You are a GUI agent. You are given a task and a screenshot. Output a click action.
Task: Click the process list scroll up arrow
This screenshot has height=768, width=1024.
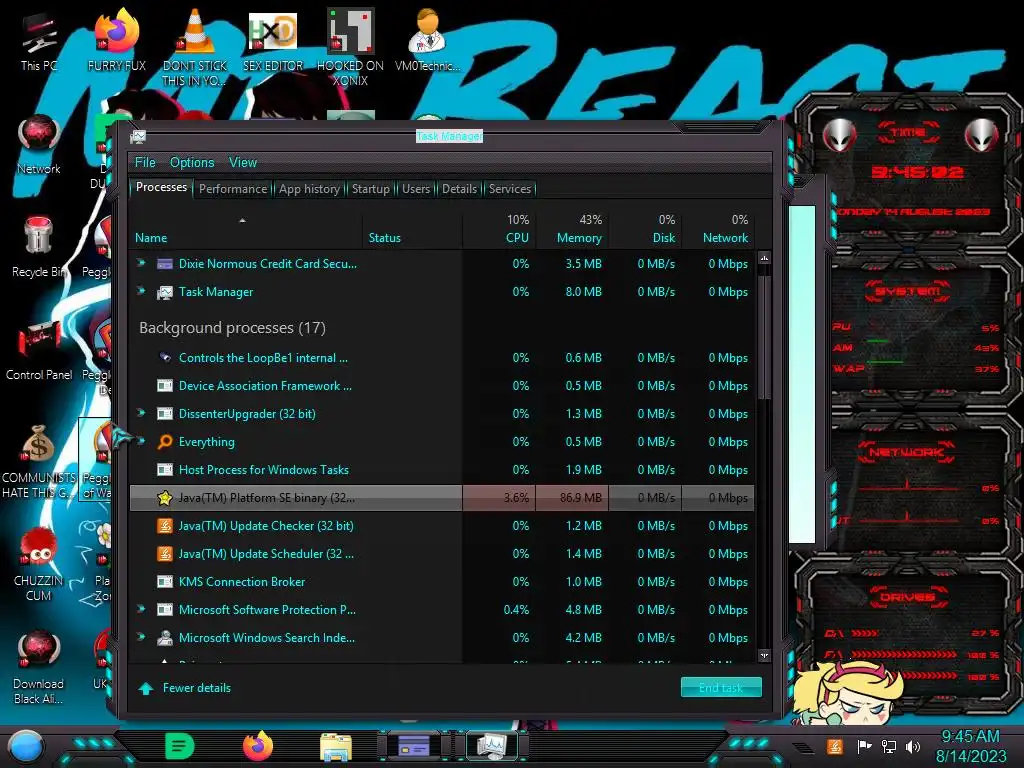point(764,258)
